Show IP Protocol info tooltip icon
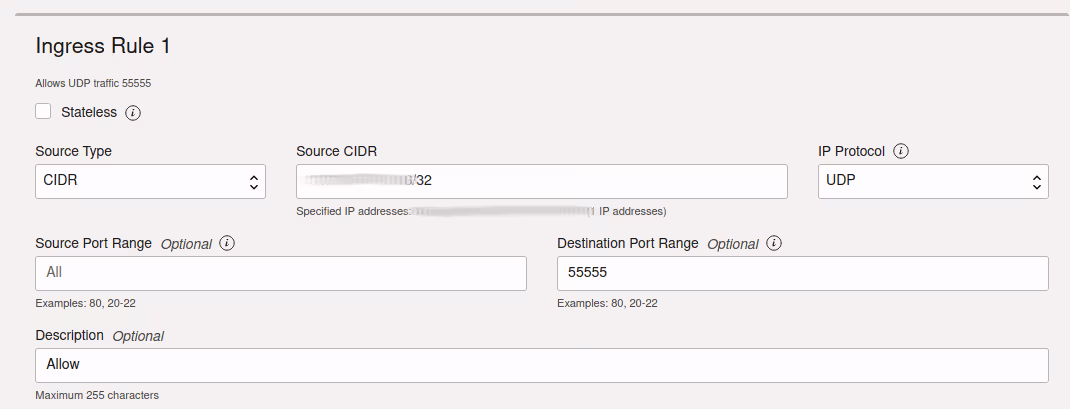The width and height of the screenshot is (1070, 409). 900,151
